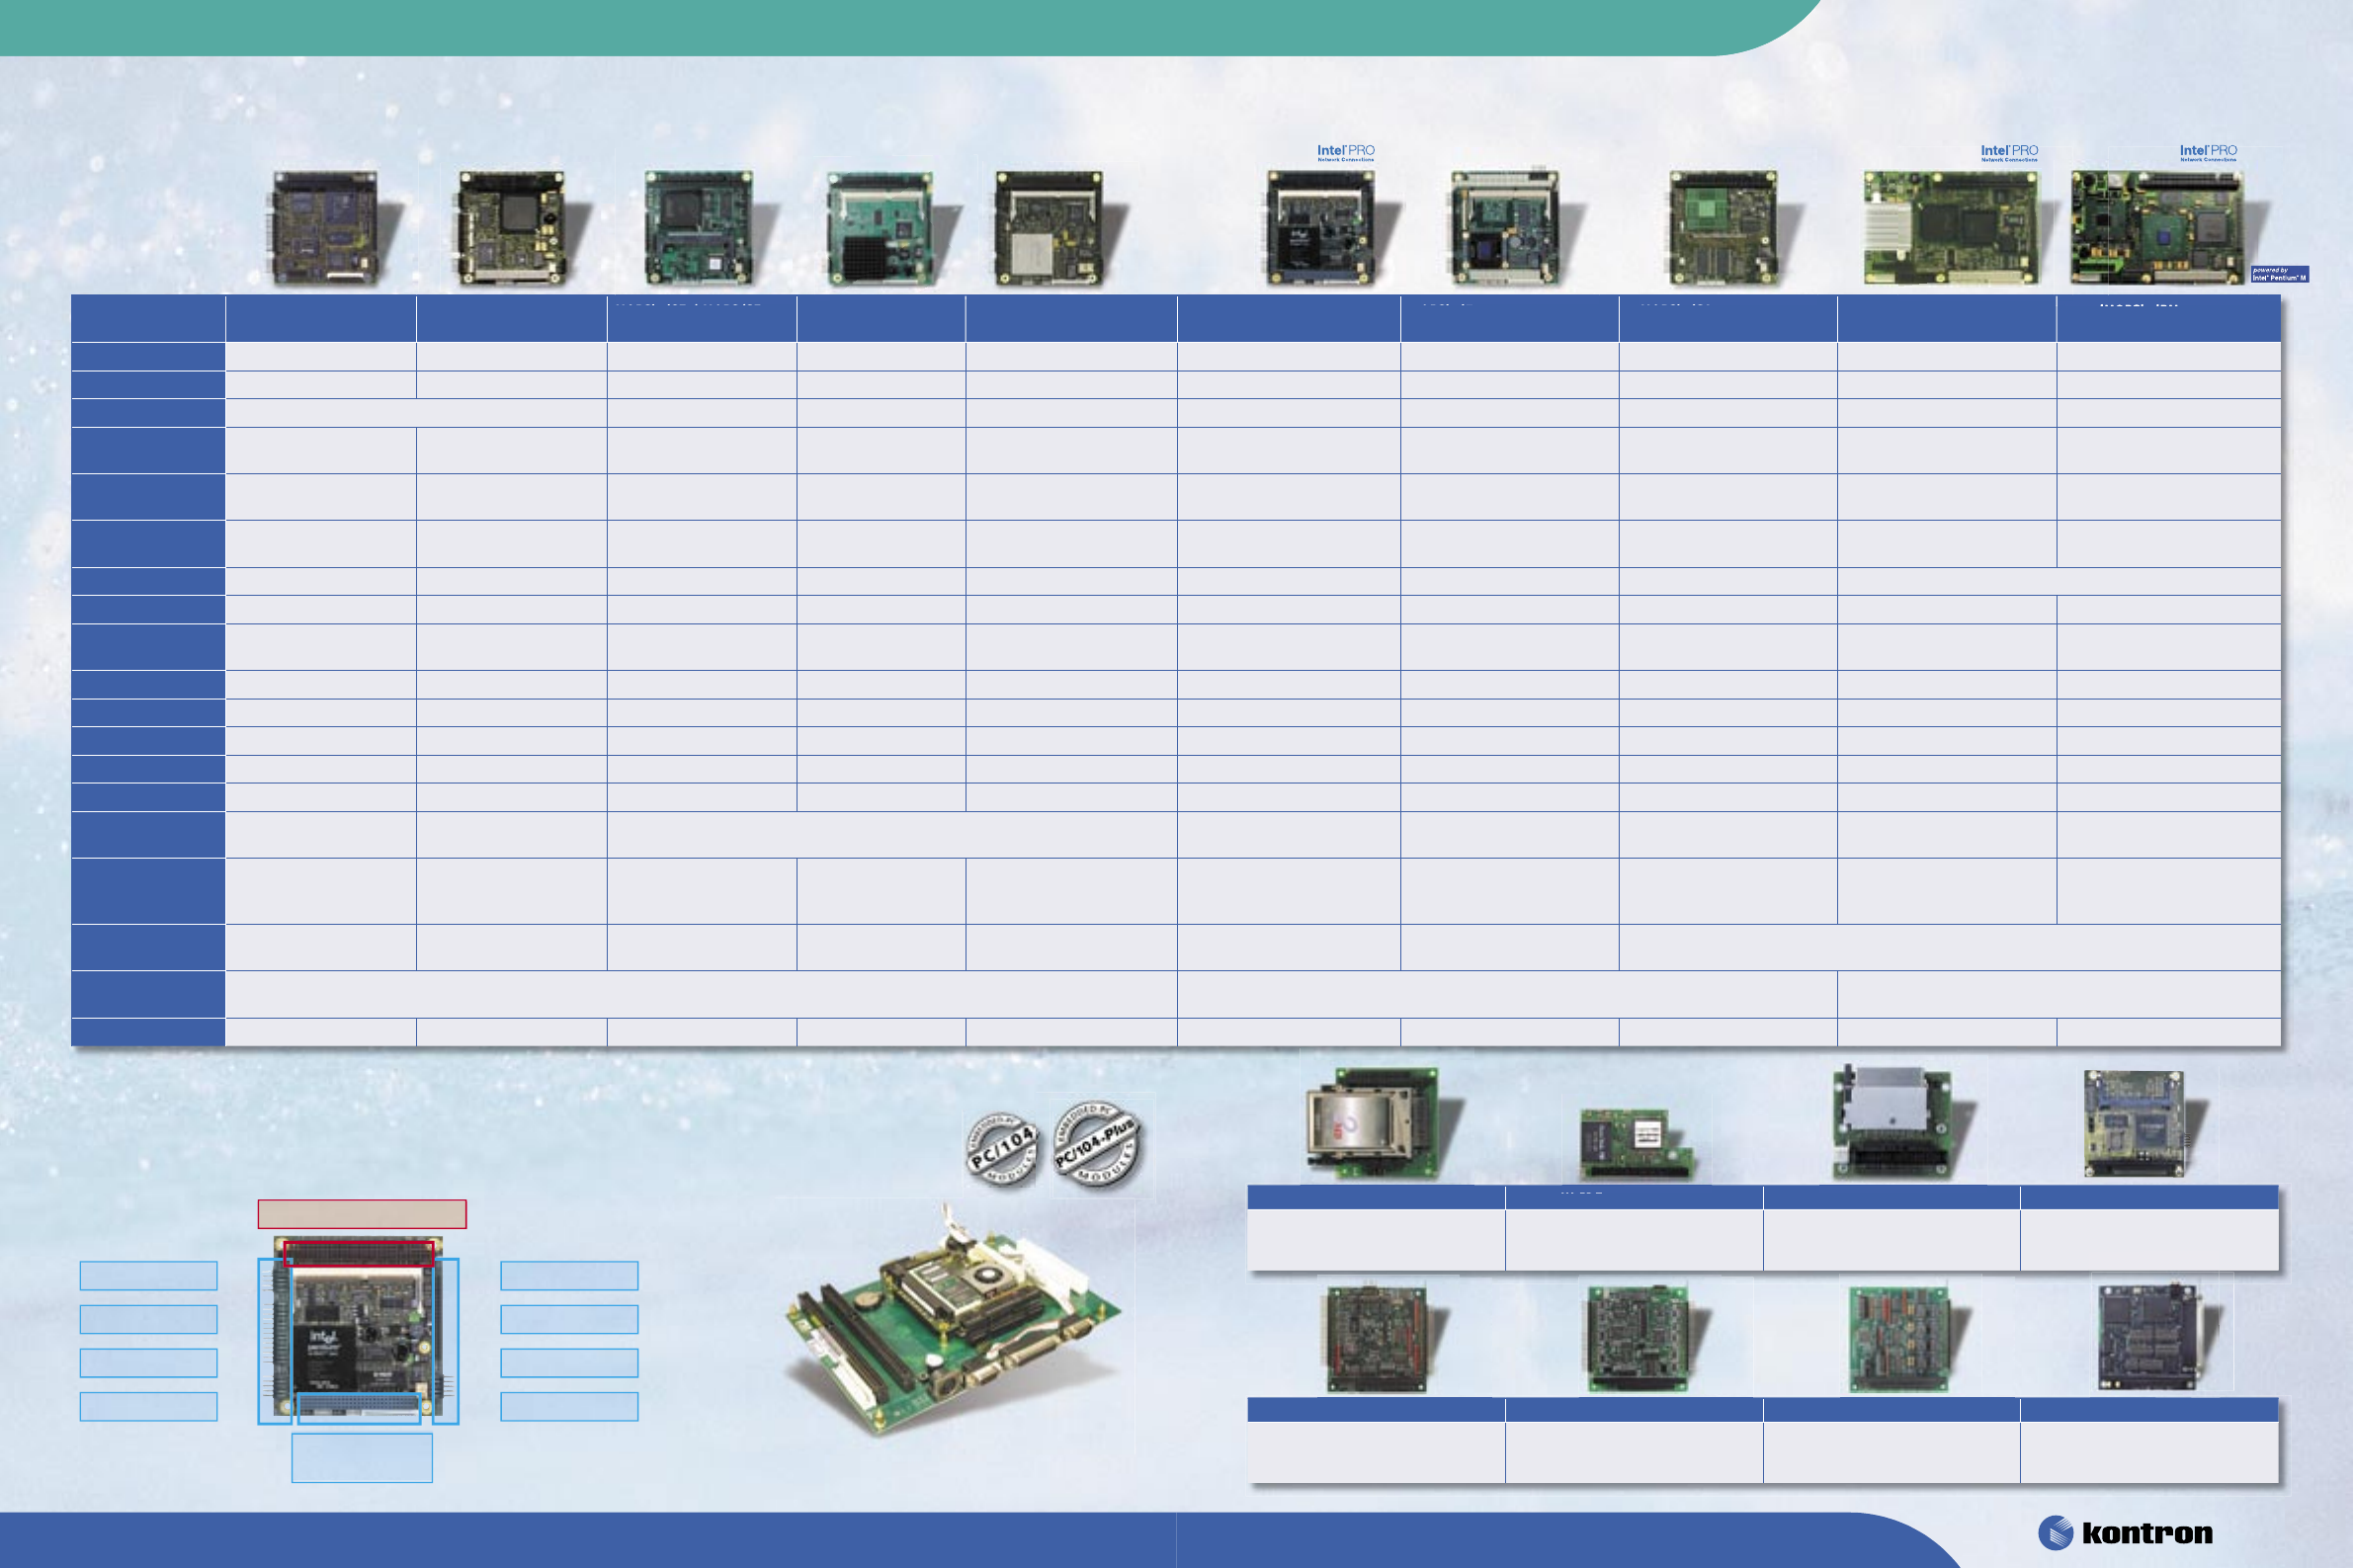Click the leftmost Intel PRO Network Connections logo
Image resolution: width=2353 pixels, height=1568 pixels.
[1345, 152]
